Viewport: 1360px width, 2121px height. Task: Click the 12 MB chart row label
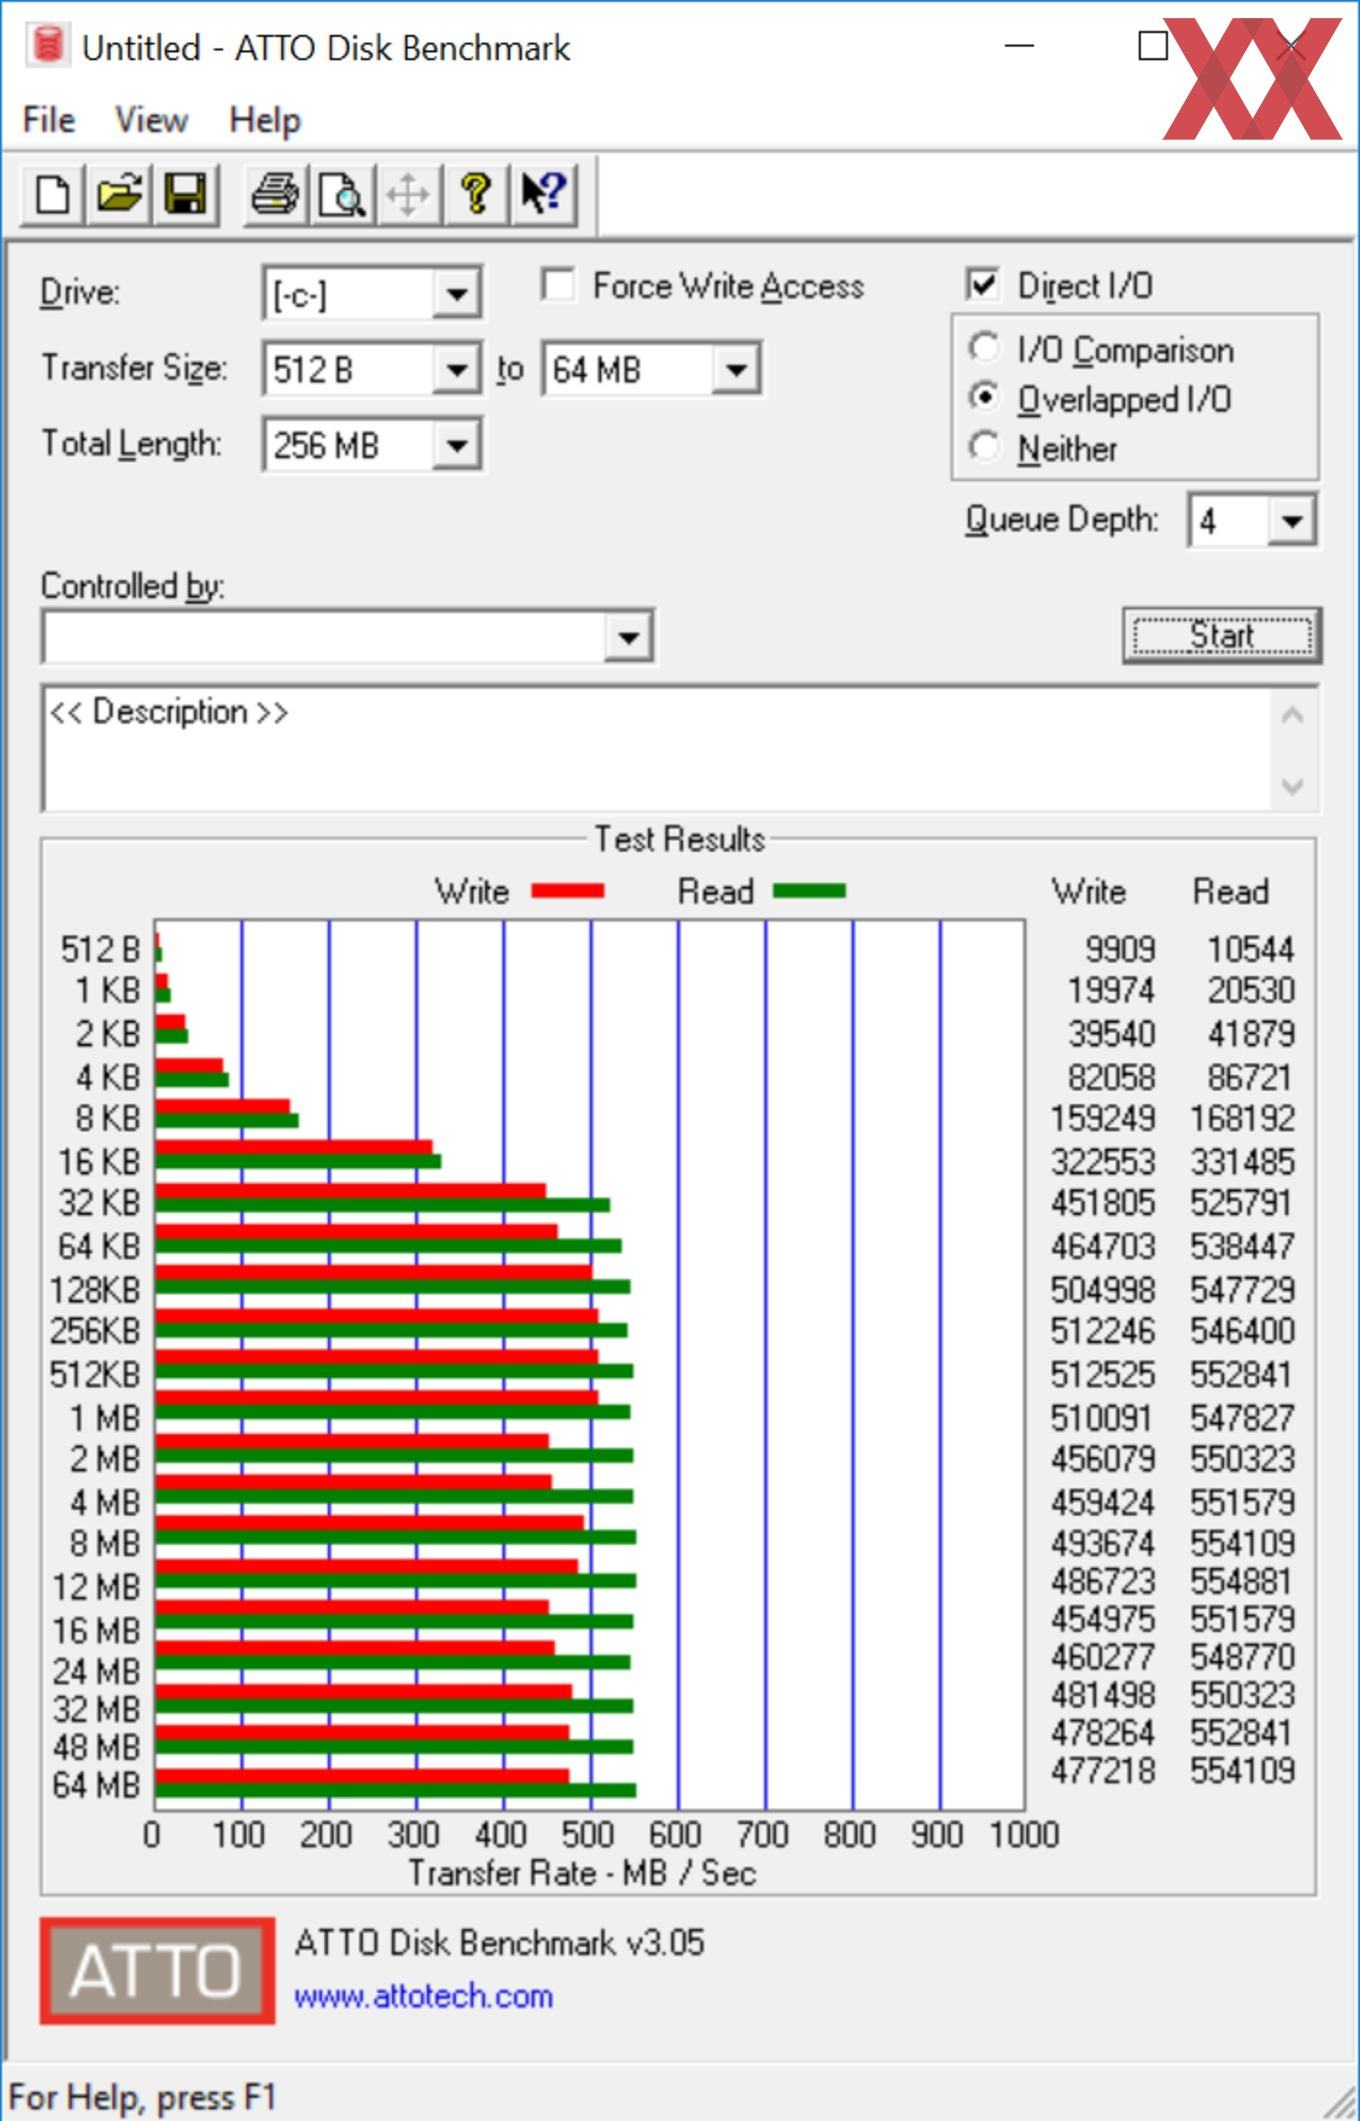click(96, 1587)
